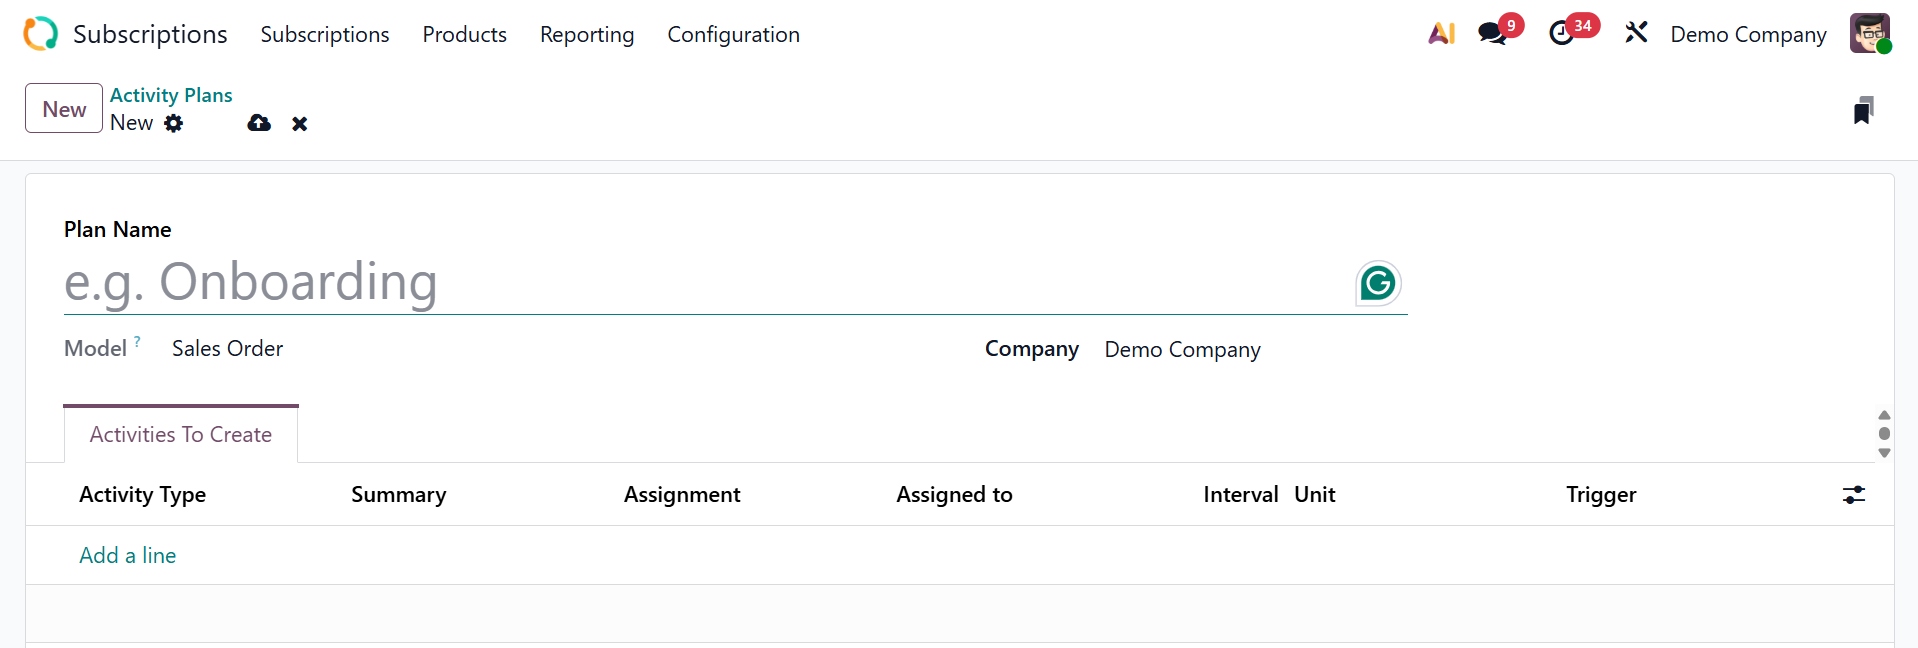Click the bookmark icon at top right
Viewport: 1918px width, 648px height.
[x=1862, y=110]
